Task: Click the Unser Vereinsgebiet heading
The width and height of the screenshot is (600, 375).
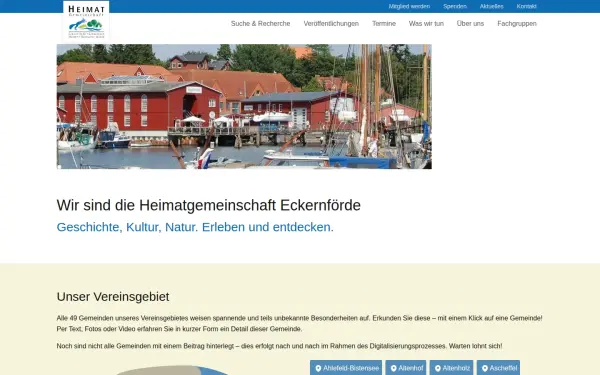Action: tap(113, 297)
